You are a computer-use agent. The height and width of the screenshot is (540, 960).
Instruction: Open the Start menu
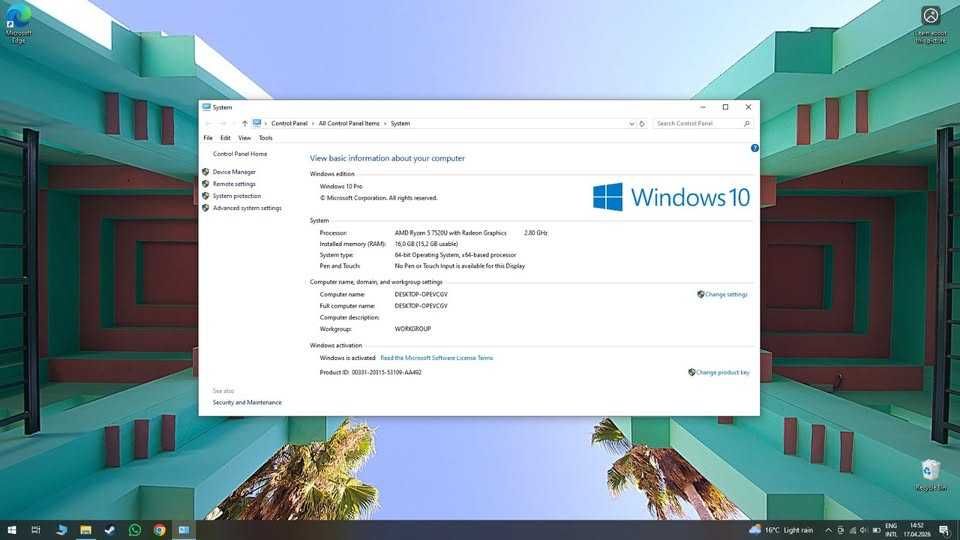tap(12, 530)
